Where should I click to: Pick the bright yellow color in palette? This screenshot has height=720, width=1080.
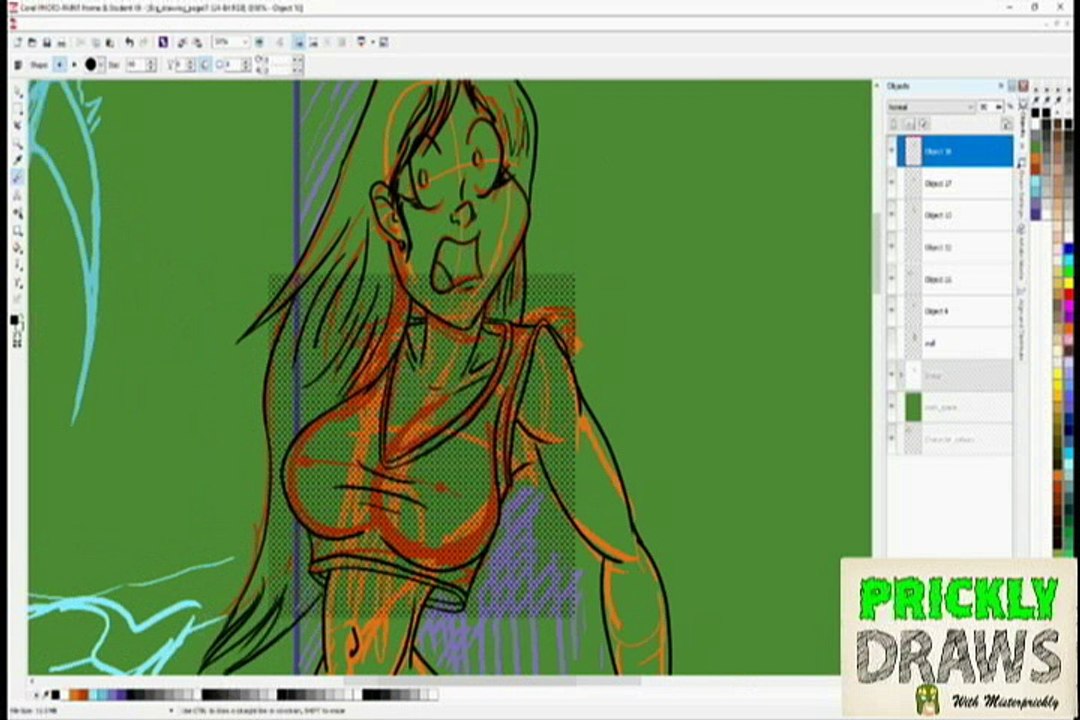(x=1067, y=283)
